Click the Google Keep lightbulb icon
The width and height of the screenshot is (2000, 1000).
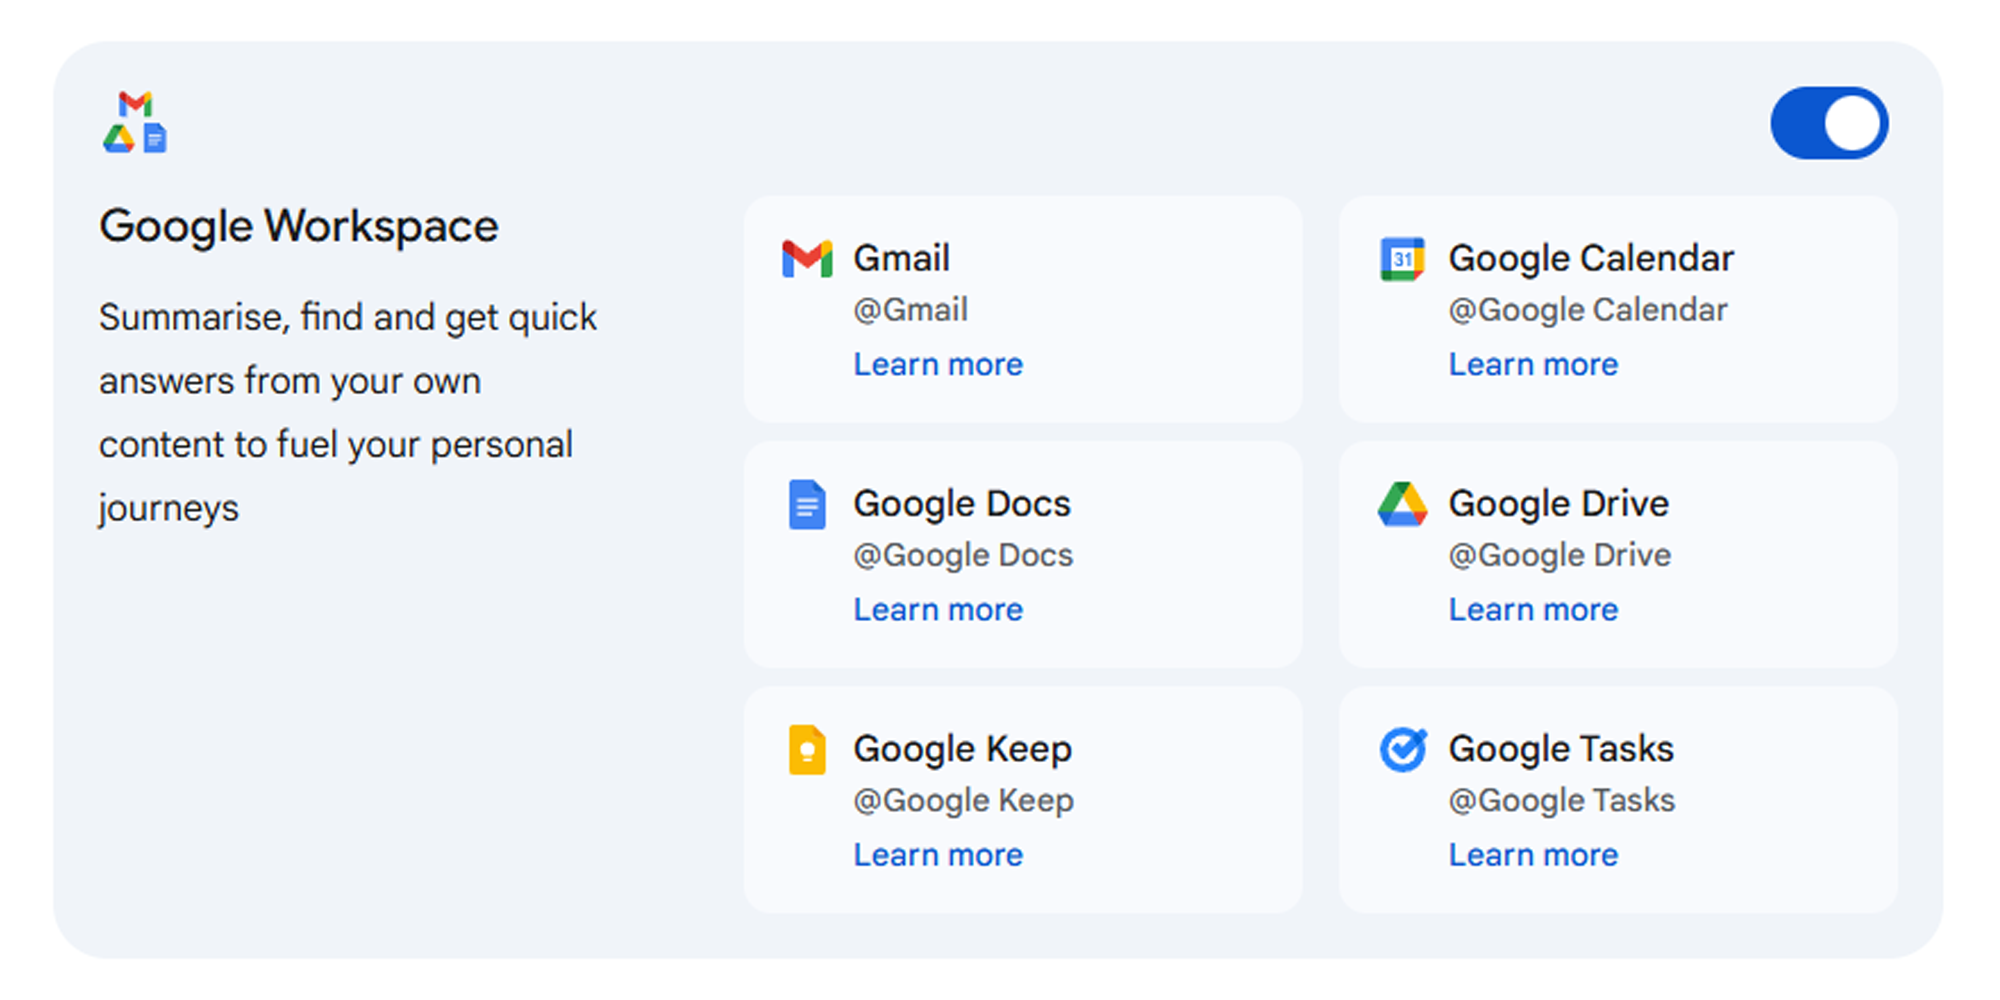pyautogui.click(x=807, y=750)
